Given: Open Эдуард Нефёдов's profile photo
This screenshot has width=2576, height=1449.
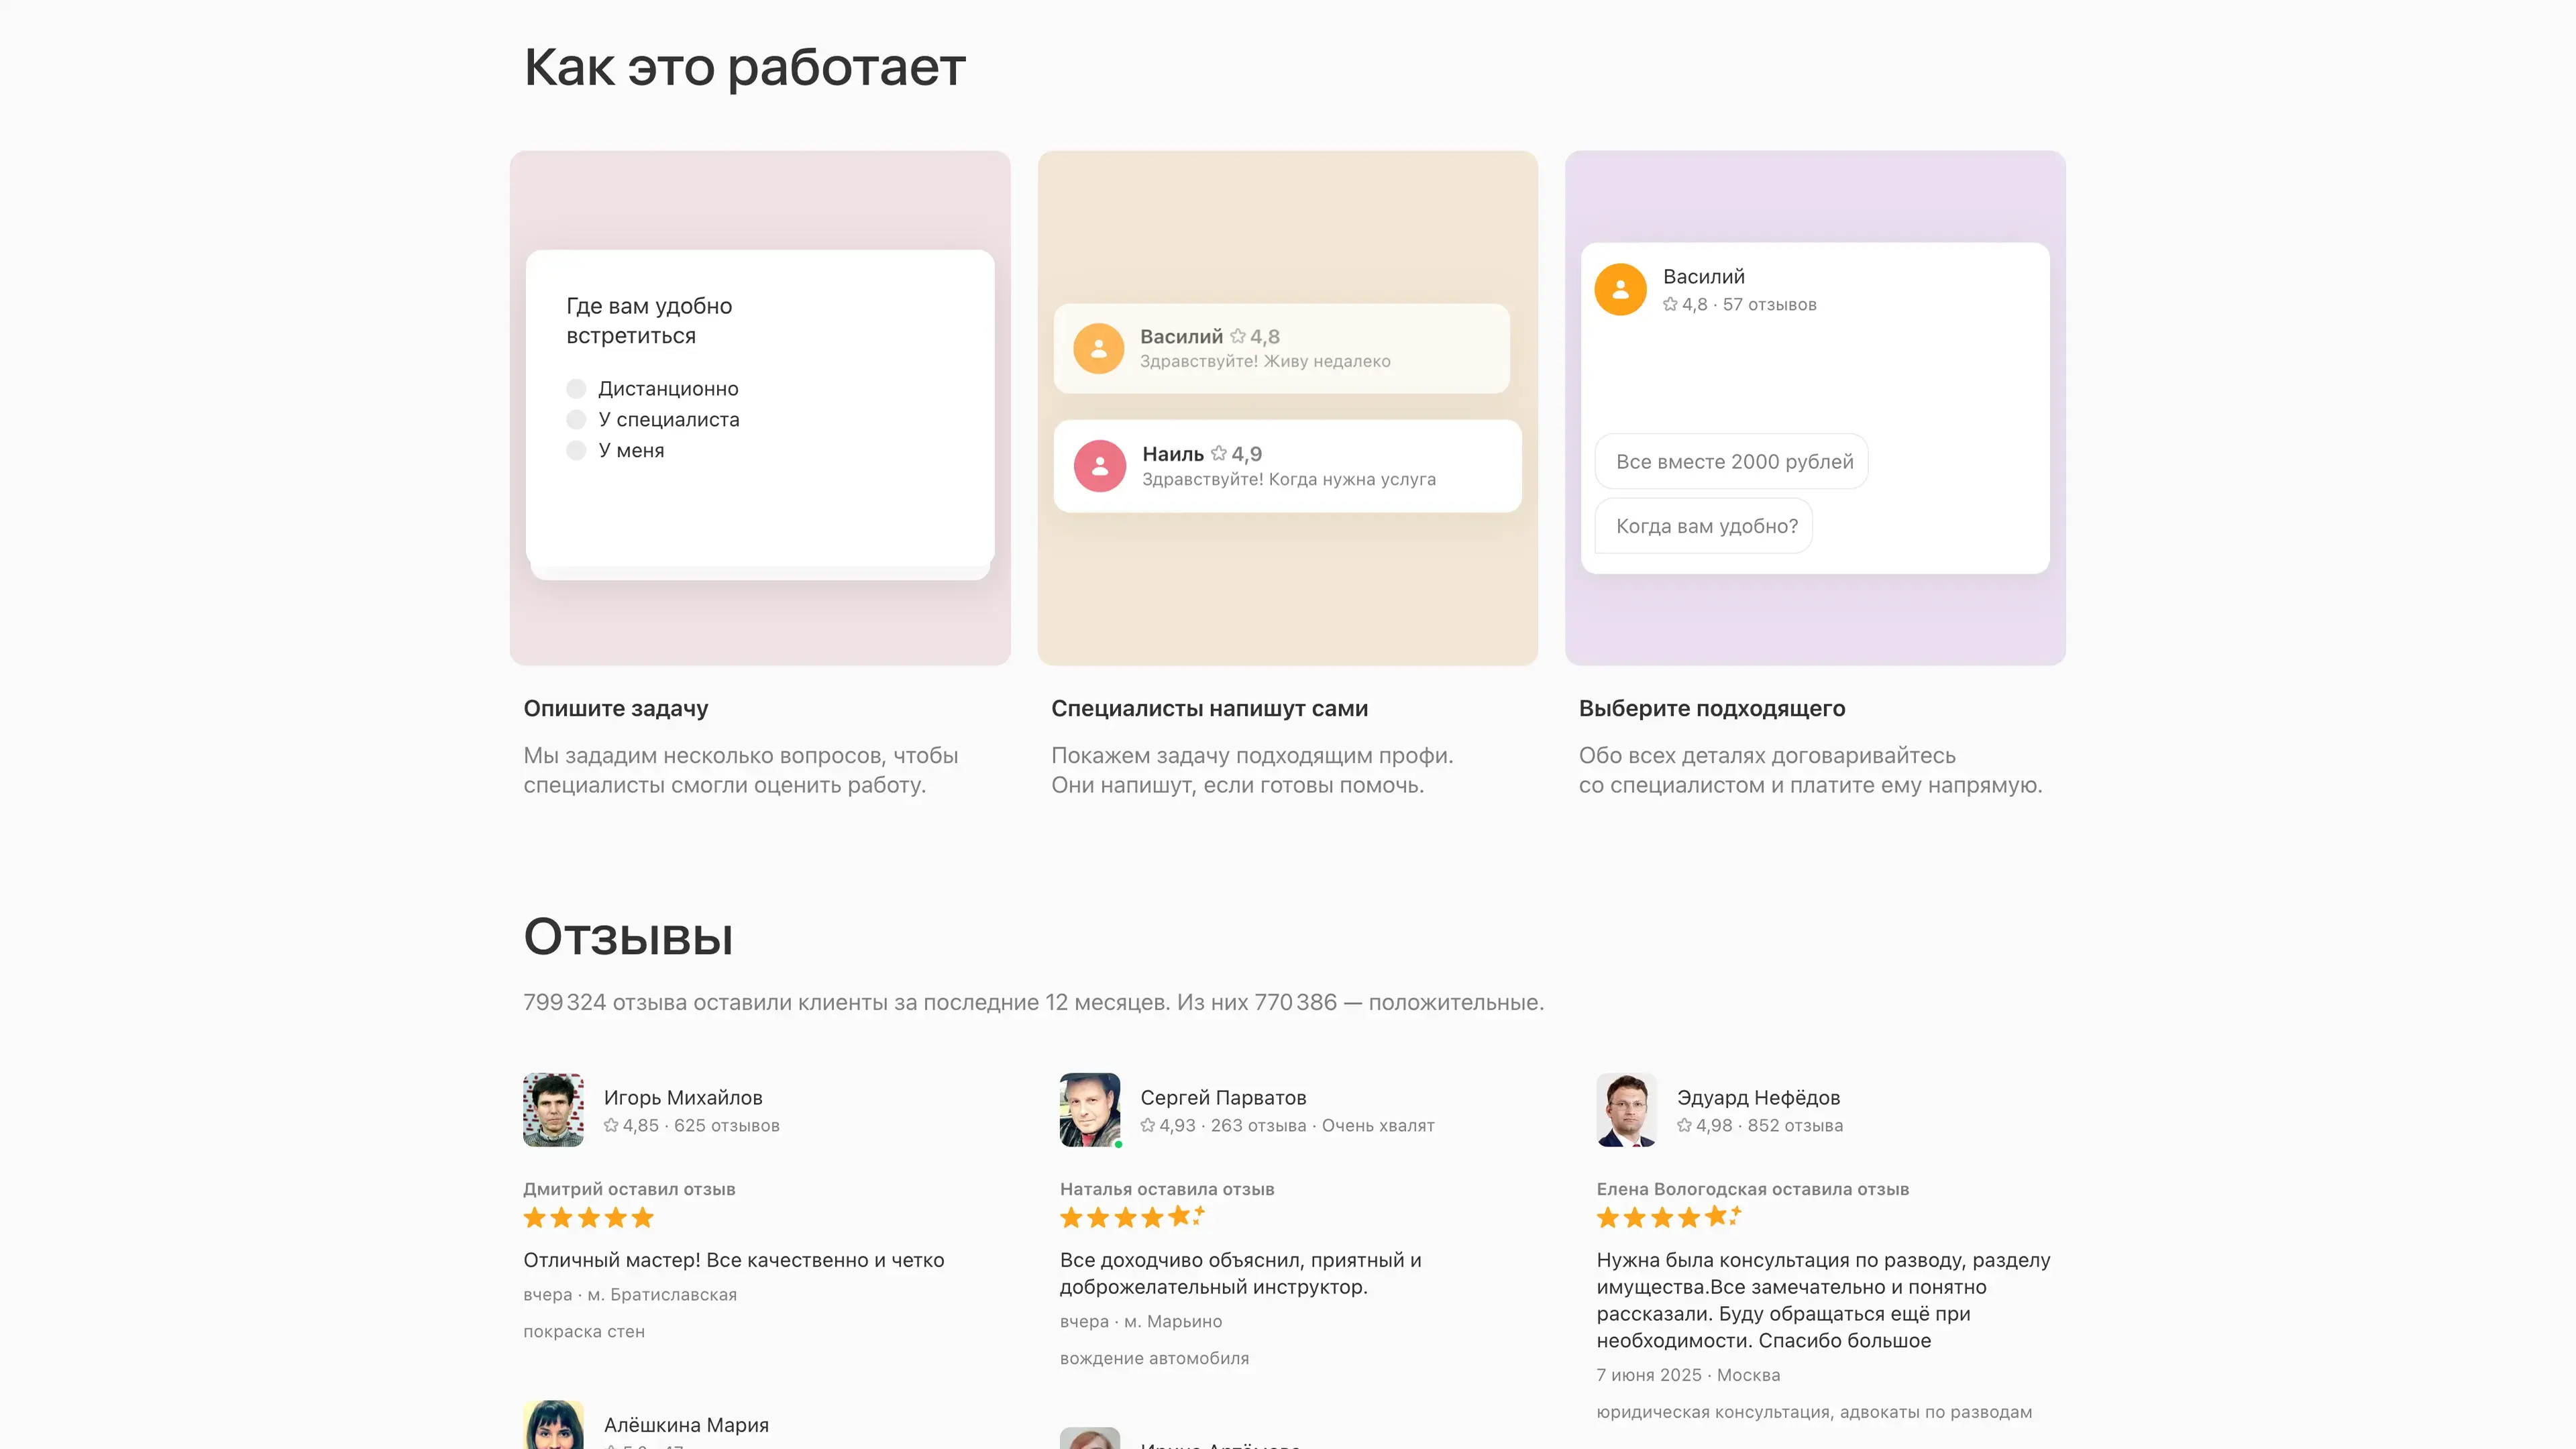Looking at the screenshot, I should (x=1626, y=1110).
